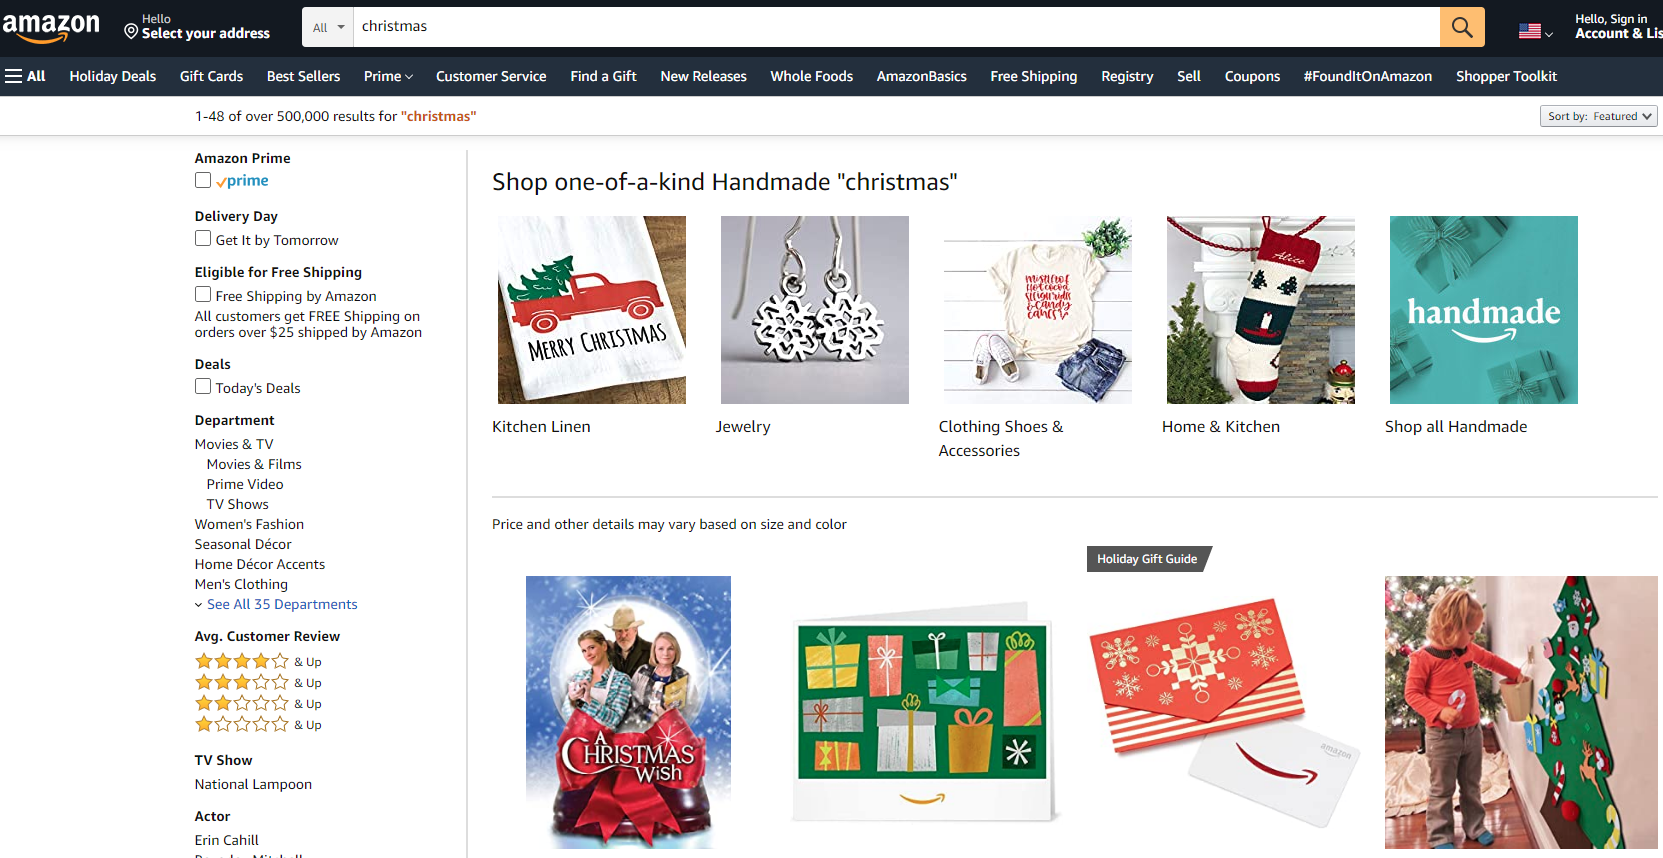The width and height of the screenshot is (1663, 858).
Task: Open the Seasonal Décor department link
Action: pos(243,544)
